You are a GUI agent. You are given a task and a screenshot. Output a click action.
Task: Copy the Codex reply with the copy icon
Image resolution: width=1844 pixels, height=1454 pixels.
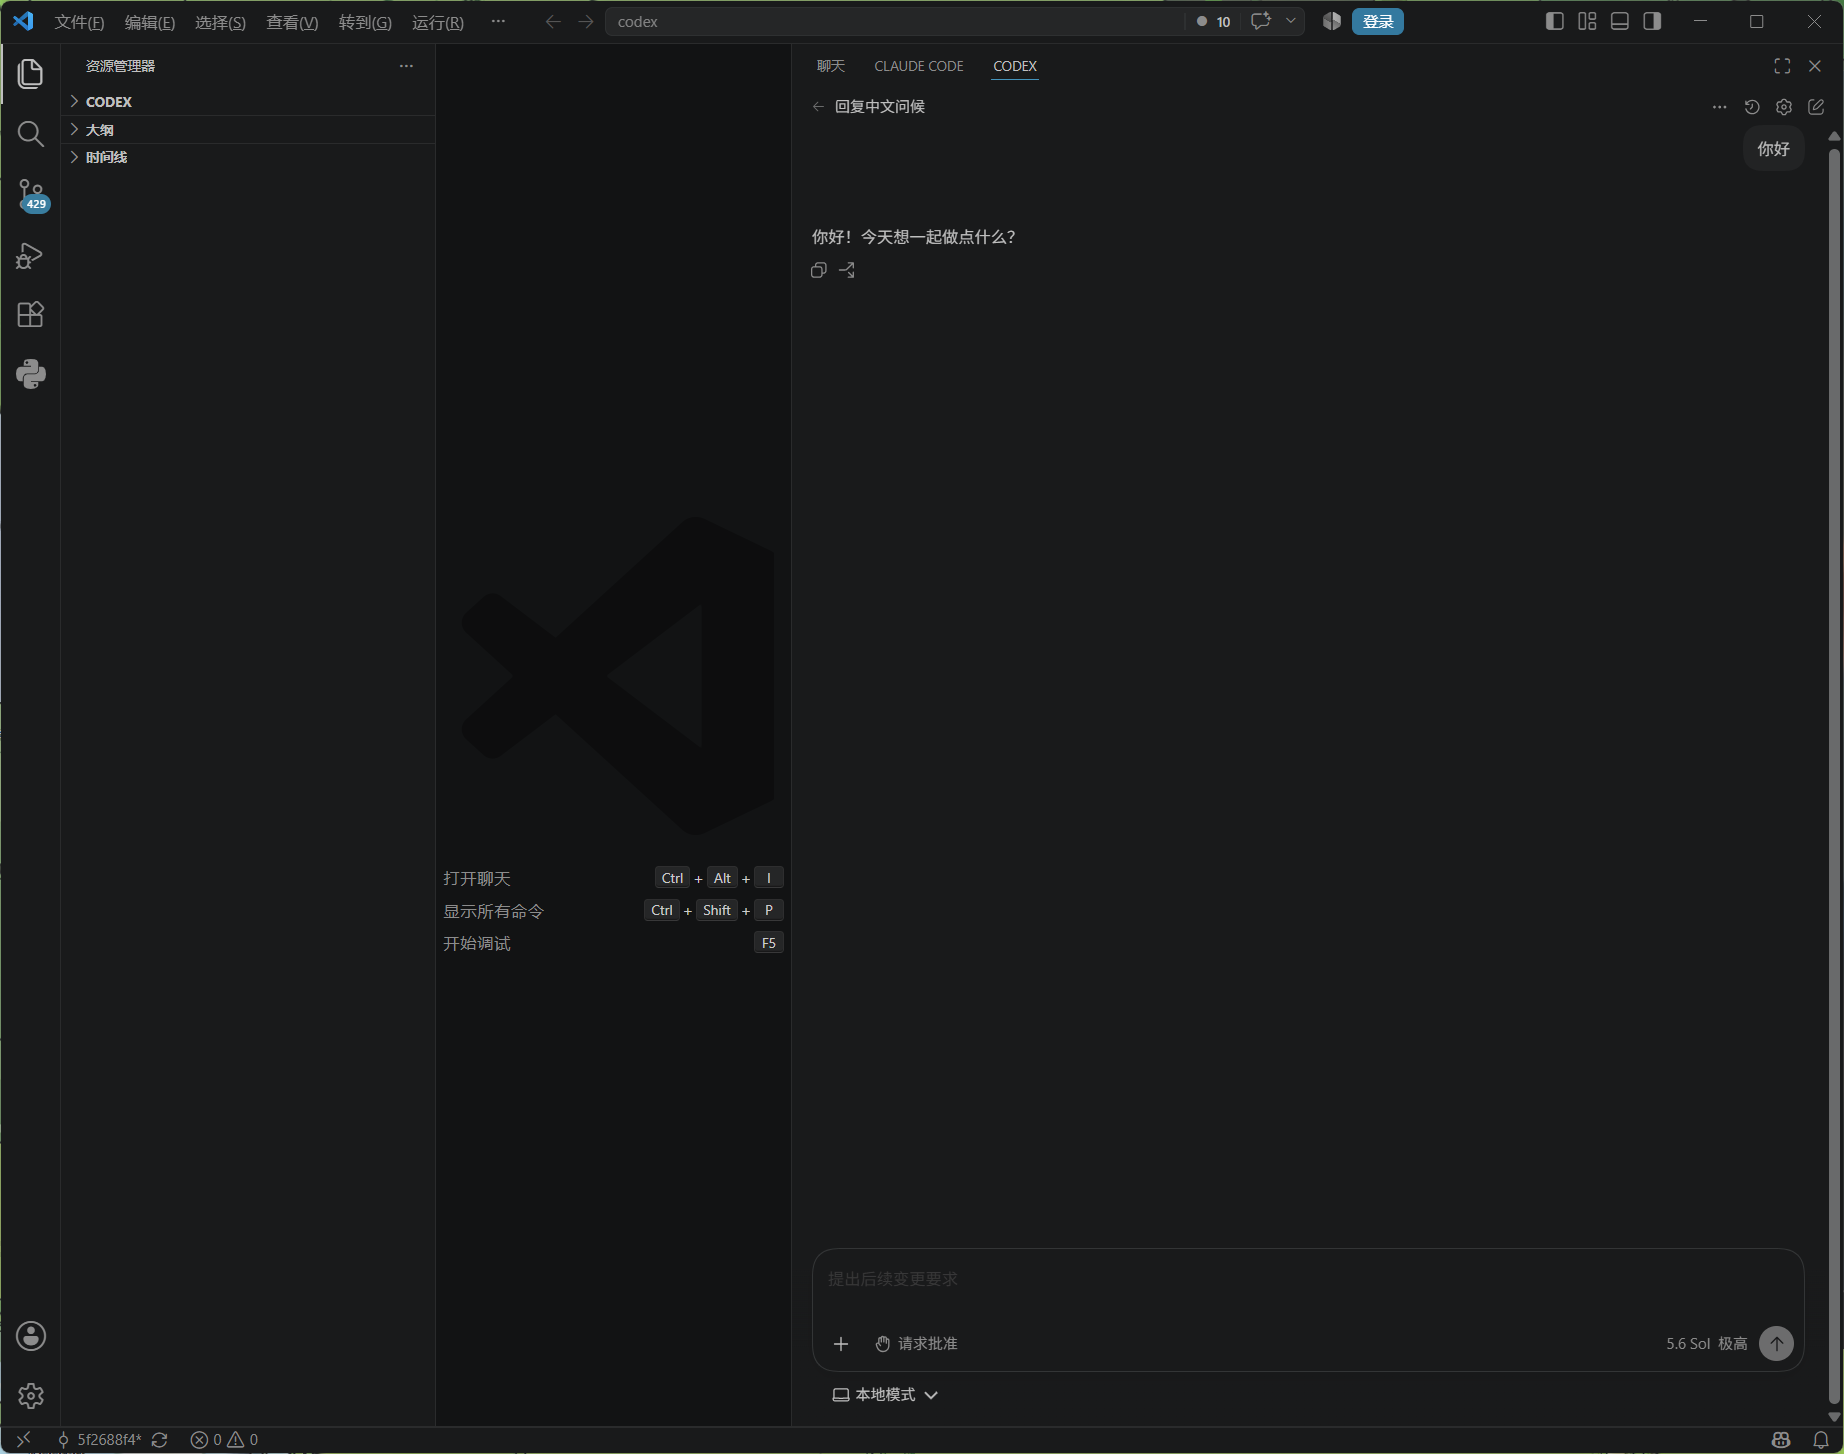coord(819,270)
